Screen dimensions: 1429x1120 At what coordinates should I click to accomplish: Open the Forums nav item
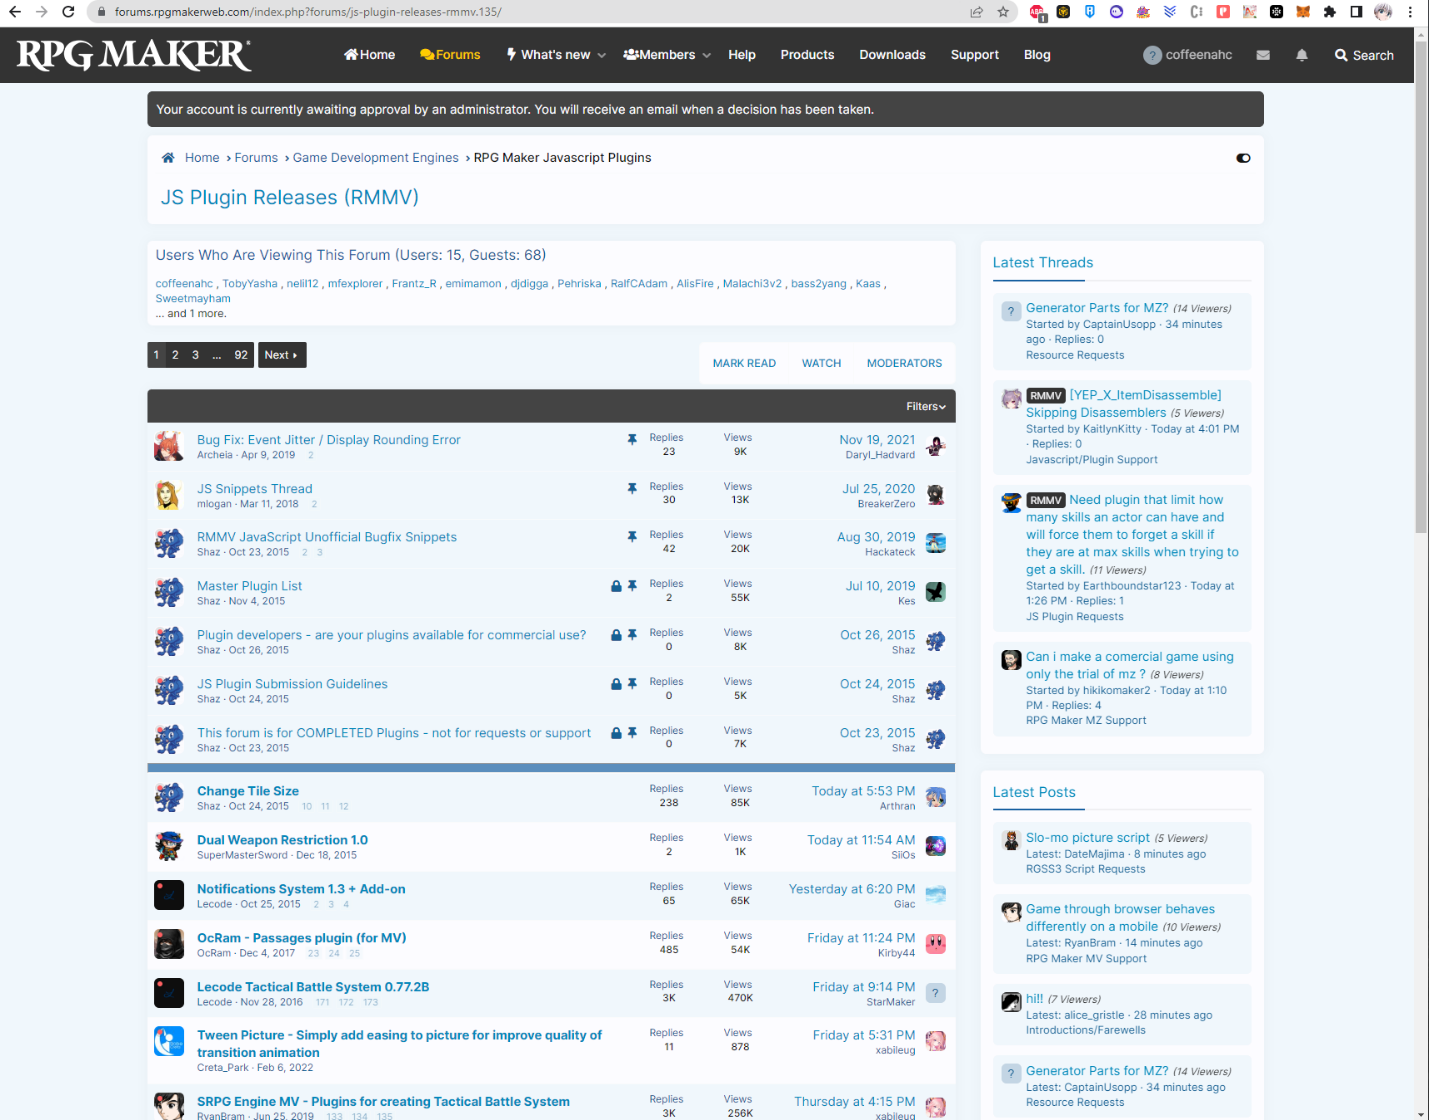point(450,55)
